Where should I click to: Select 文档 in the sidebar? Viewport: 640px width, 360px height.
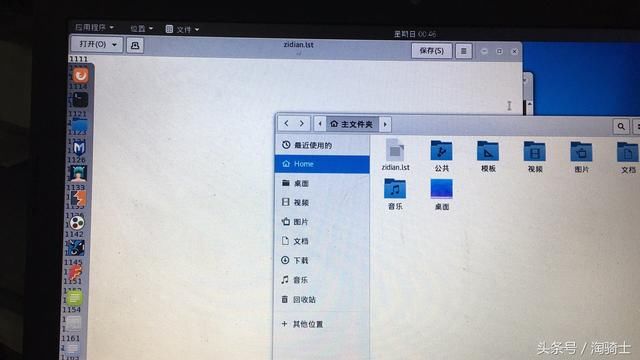click(322, 241)
